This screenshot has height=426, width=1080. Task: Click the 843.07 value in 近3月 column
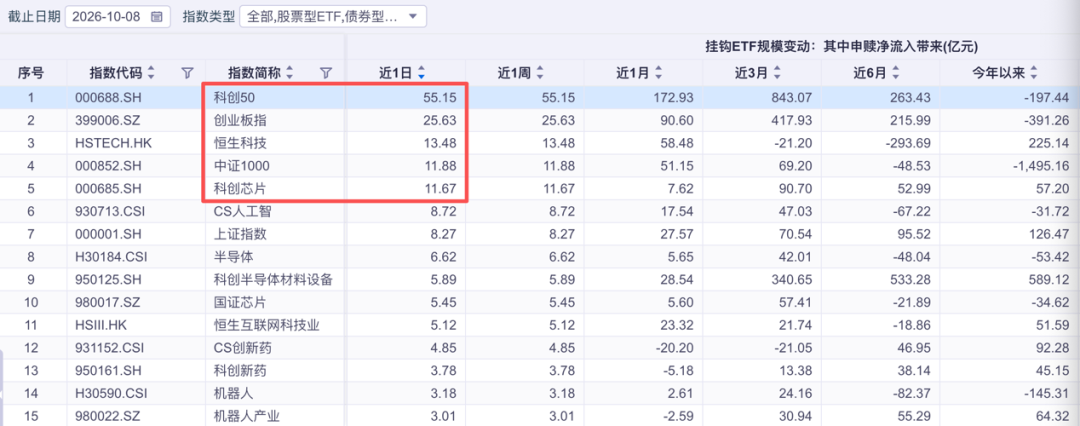[792, 98]
